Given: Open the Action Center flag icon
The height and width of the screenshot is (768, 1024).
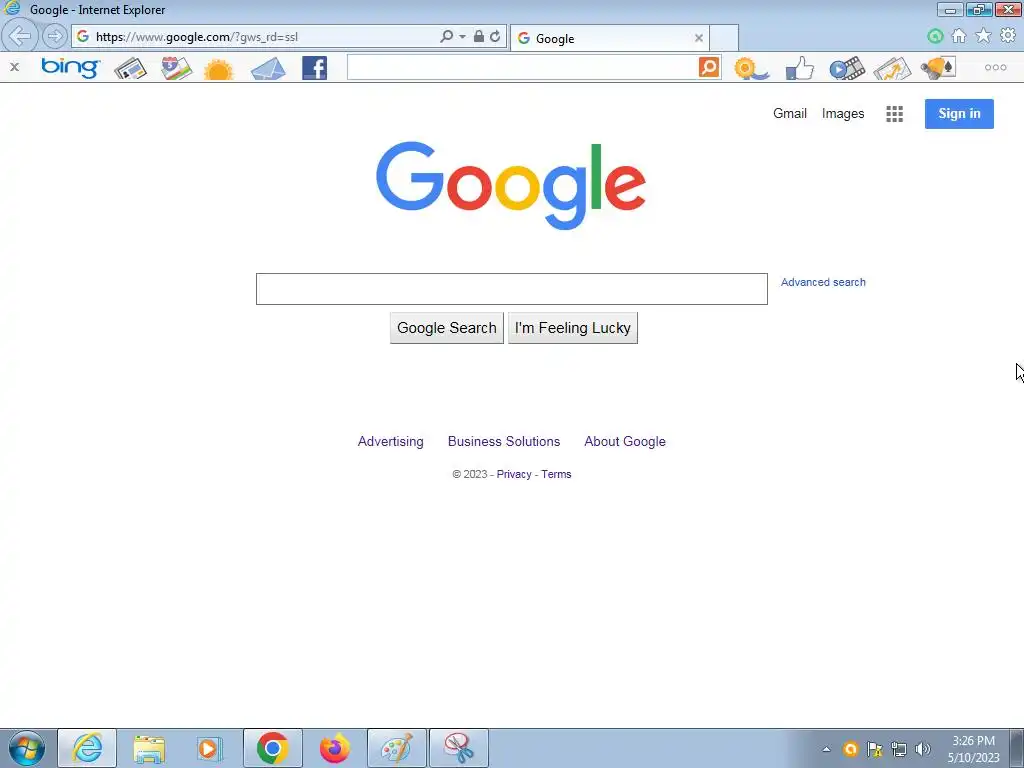Looking at the screenshot, I should tap(874, 749).
